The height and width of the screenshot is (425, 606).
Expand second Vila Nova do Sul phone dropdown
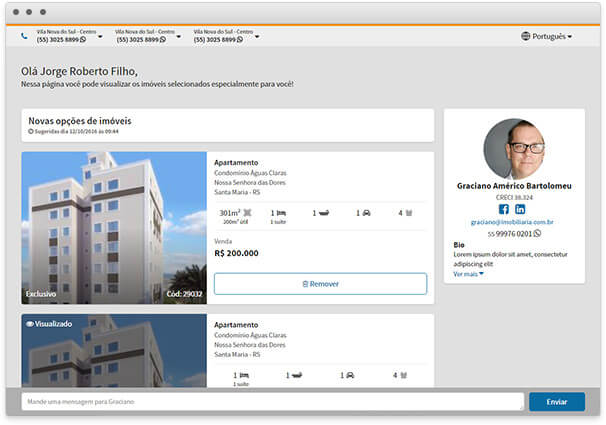pyautogui.click(x=179, y=37)
